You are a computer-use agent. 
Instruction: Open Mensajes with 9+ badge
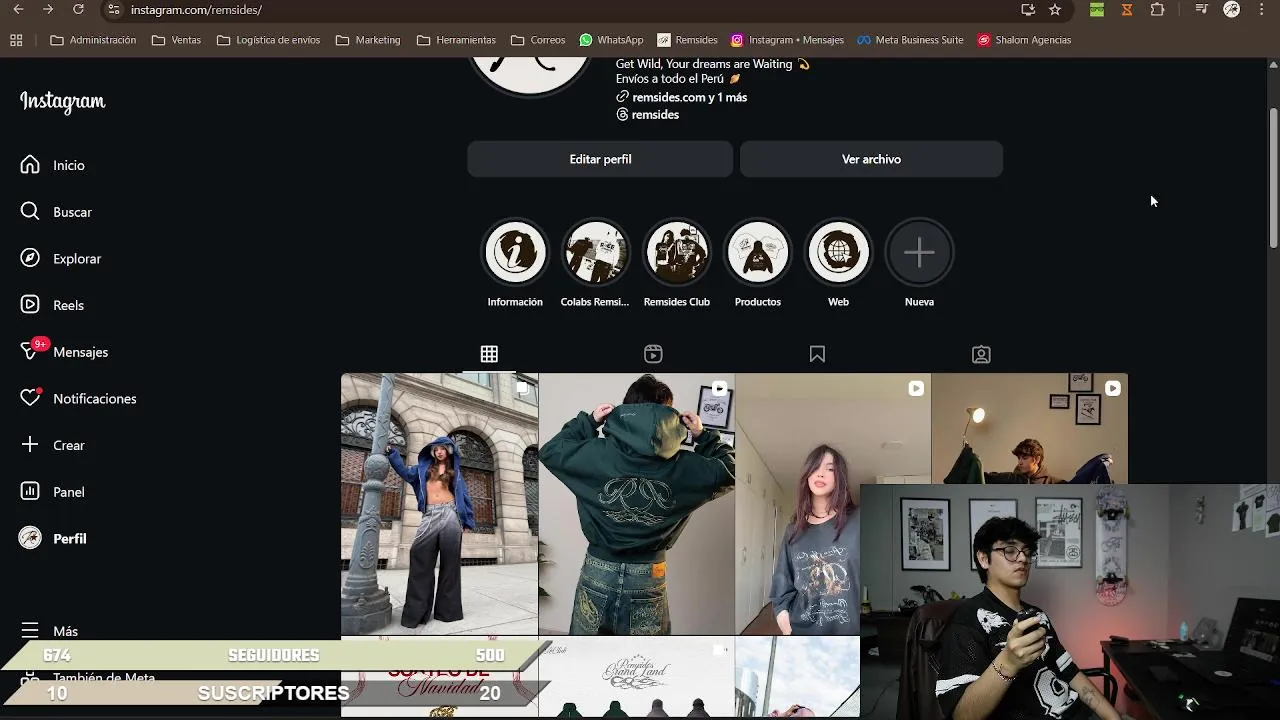(x=64, y=352)
